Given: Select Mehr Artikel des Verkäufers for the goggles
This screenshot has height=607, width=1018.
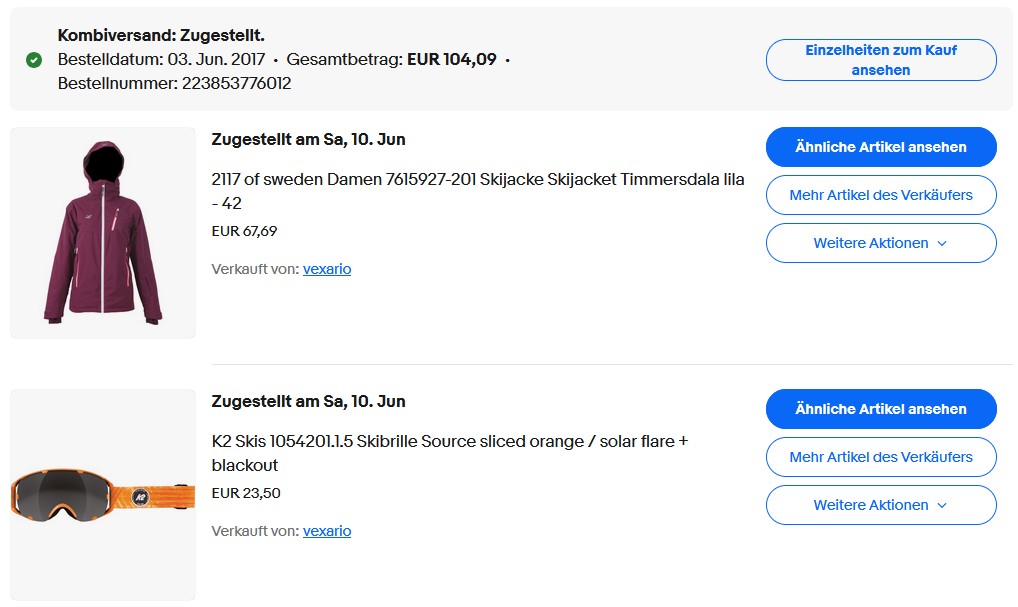Looking at the screenshot, I should click(x=880, y=457).
